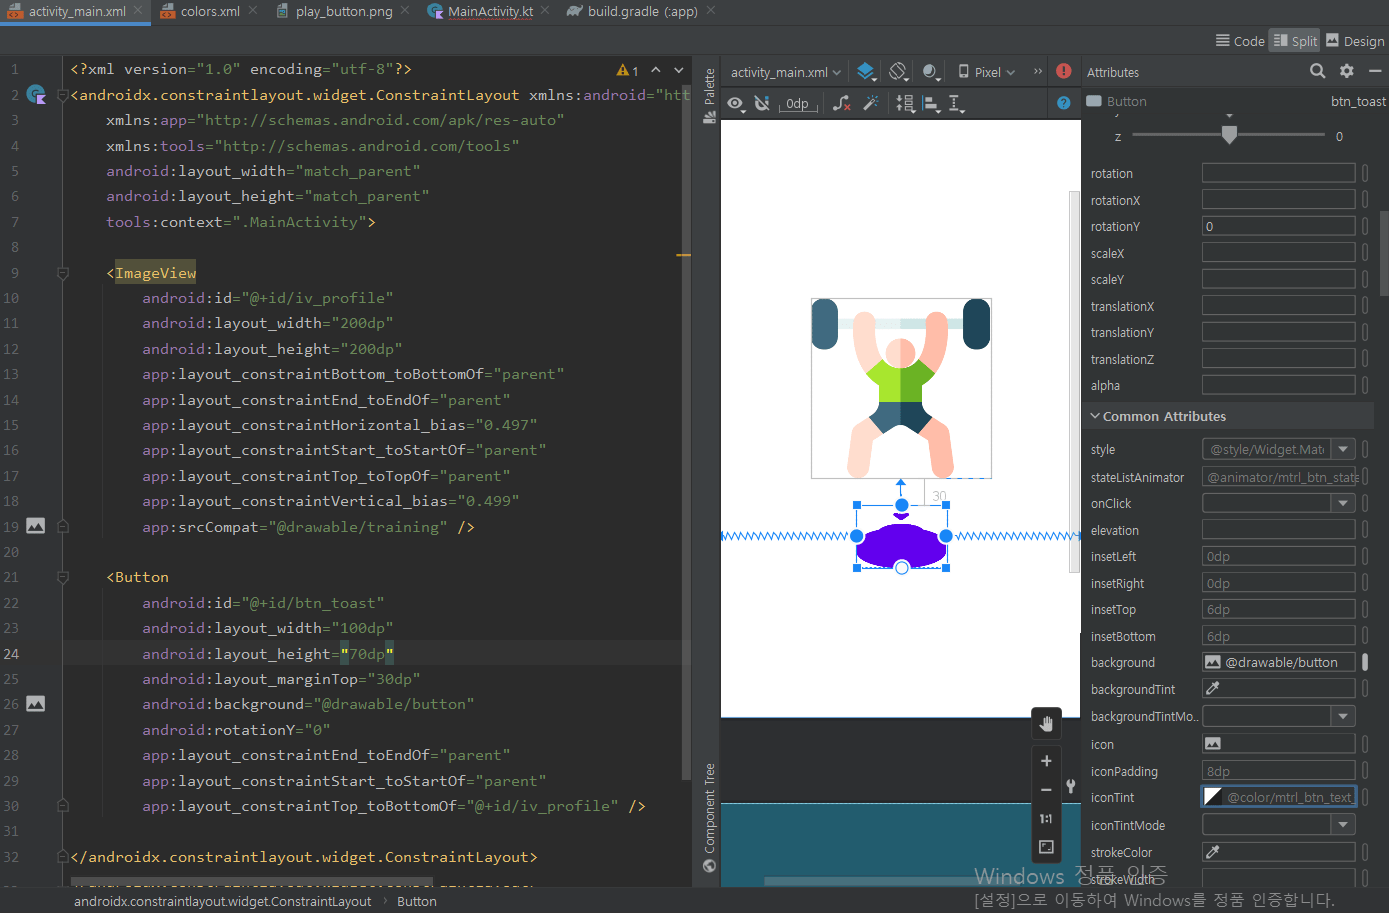Click the search magnifier in Attributes panel
The width and height of the screenshot is (1389, 913).
click(1318, 71)
